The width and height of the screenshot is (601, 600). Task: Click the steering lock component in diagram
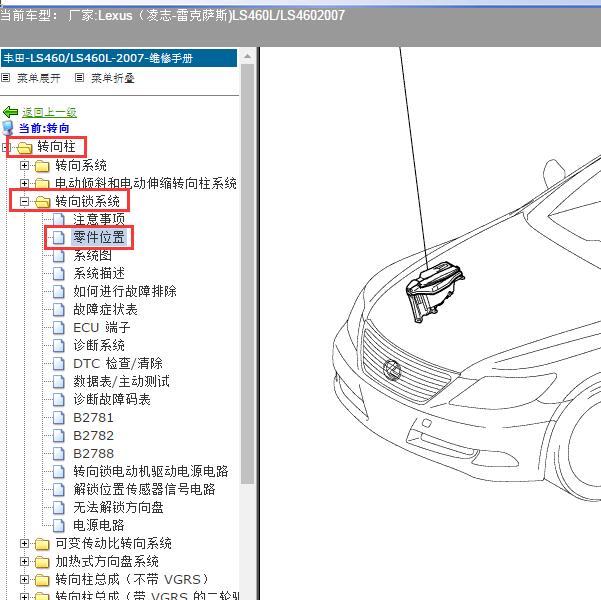coord(435,291)
